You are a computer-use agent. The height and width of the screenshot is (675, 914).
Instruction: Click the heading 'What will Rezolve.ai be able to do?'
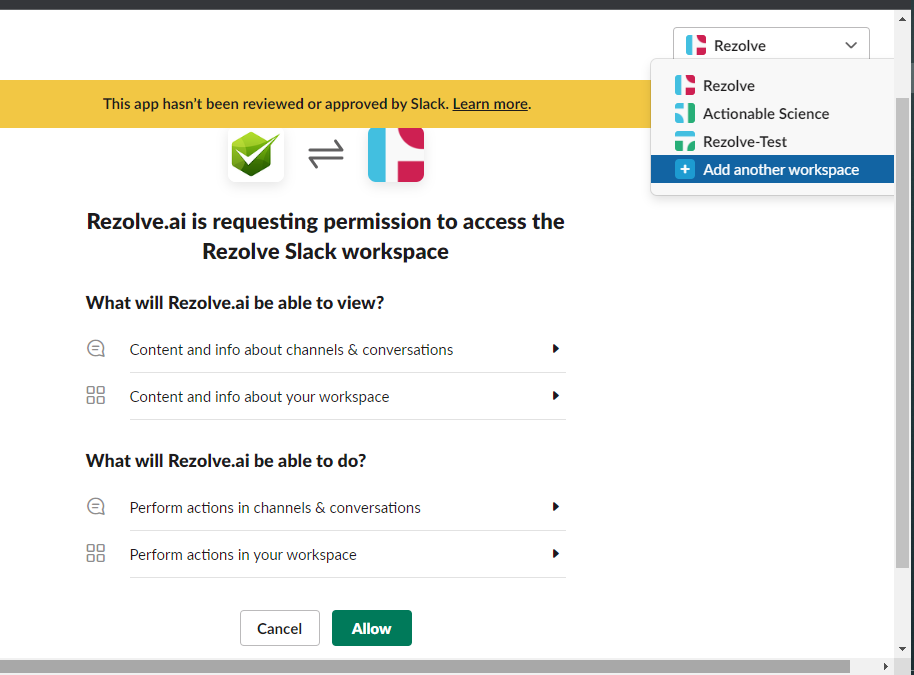[226, 460]
